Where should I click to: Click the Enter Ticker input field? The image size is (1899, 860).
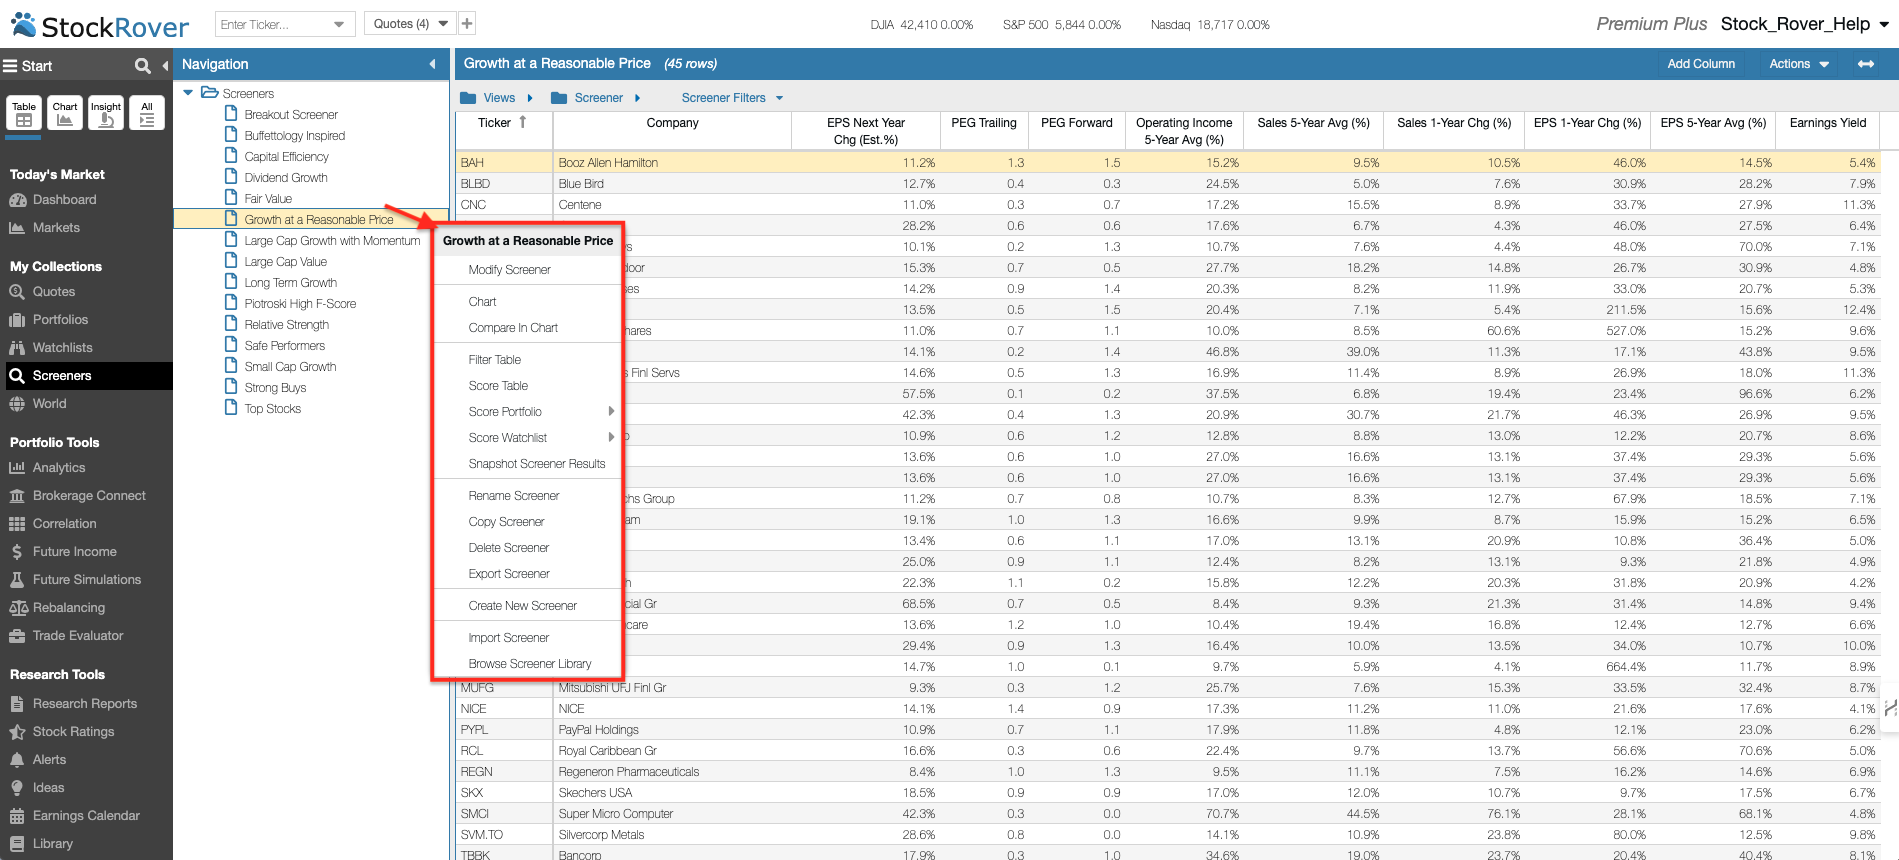pyautogui.click(x=272, y=24)
